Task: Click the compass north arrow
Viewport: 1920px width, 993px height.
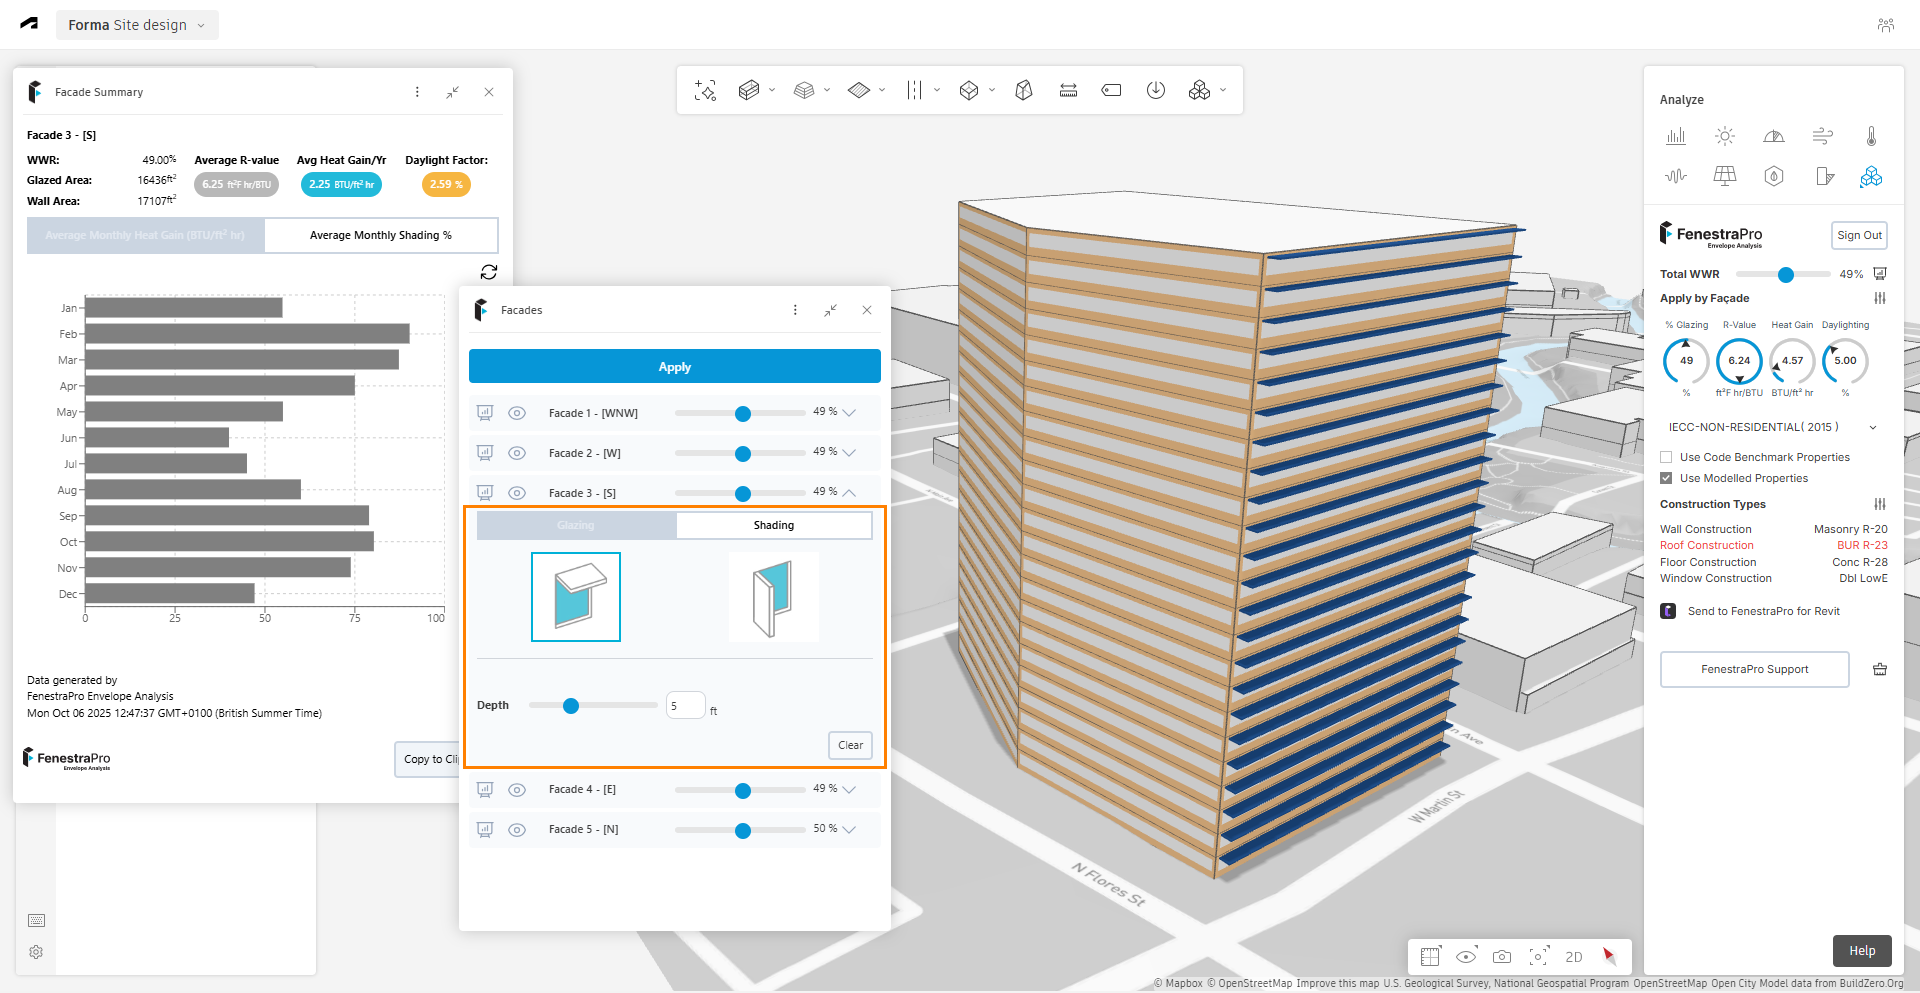Action: point(1609,957)
